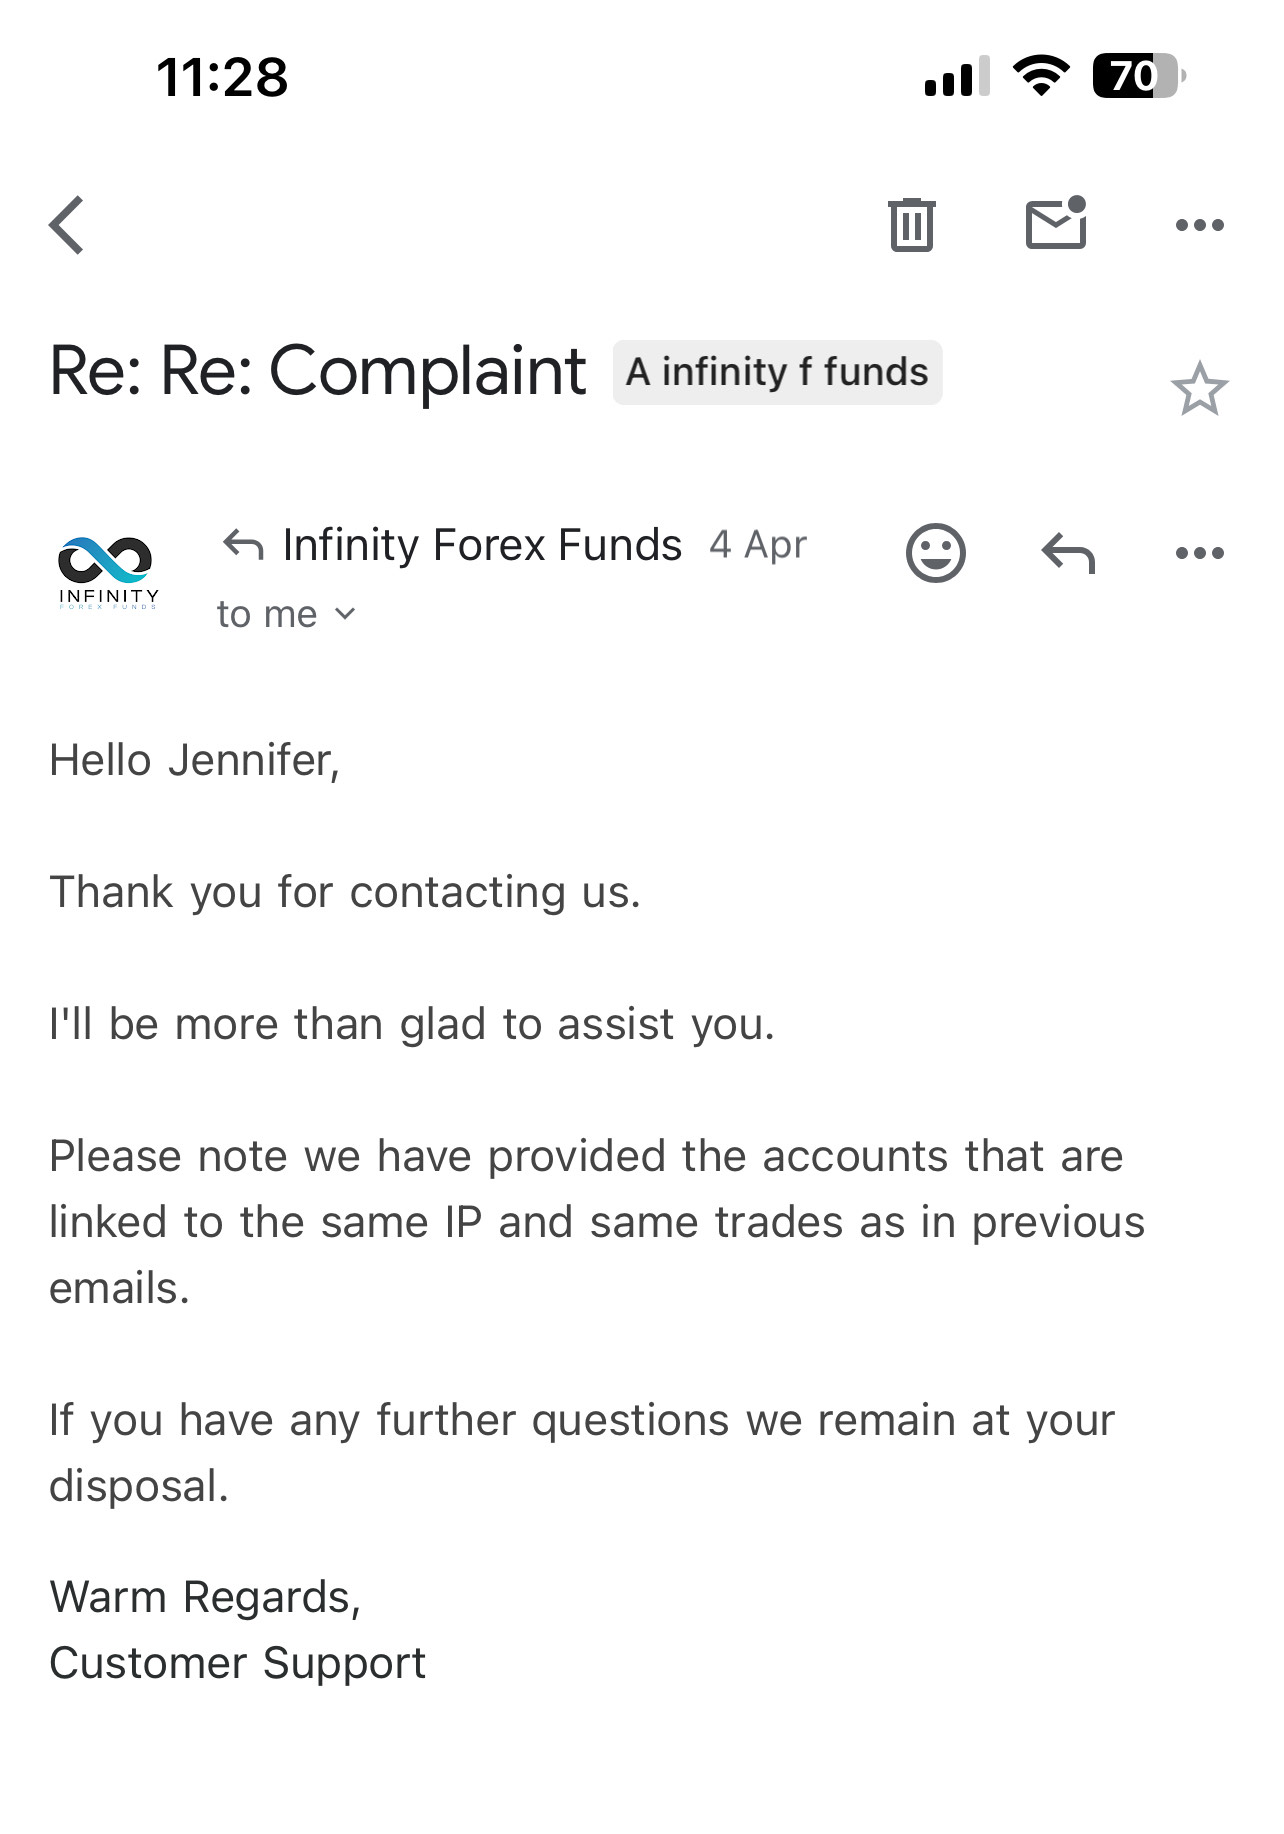Tap the "to me" recipient text
1284x1834 pixels.
pos(267,614)
